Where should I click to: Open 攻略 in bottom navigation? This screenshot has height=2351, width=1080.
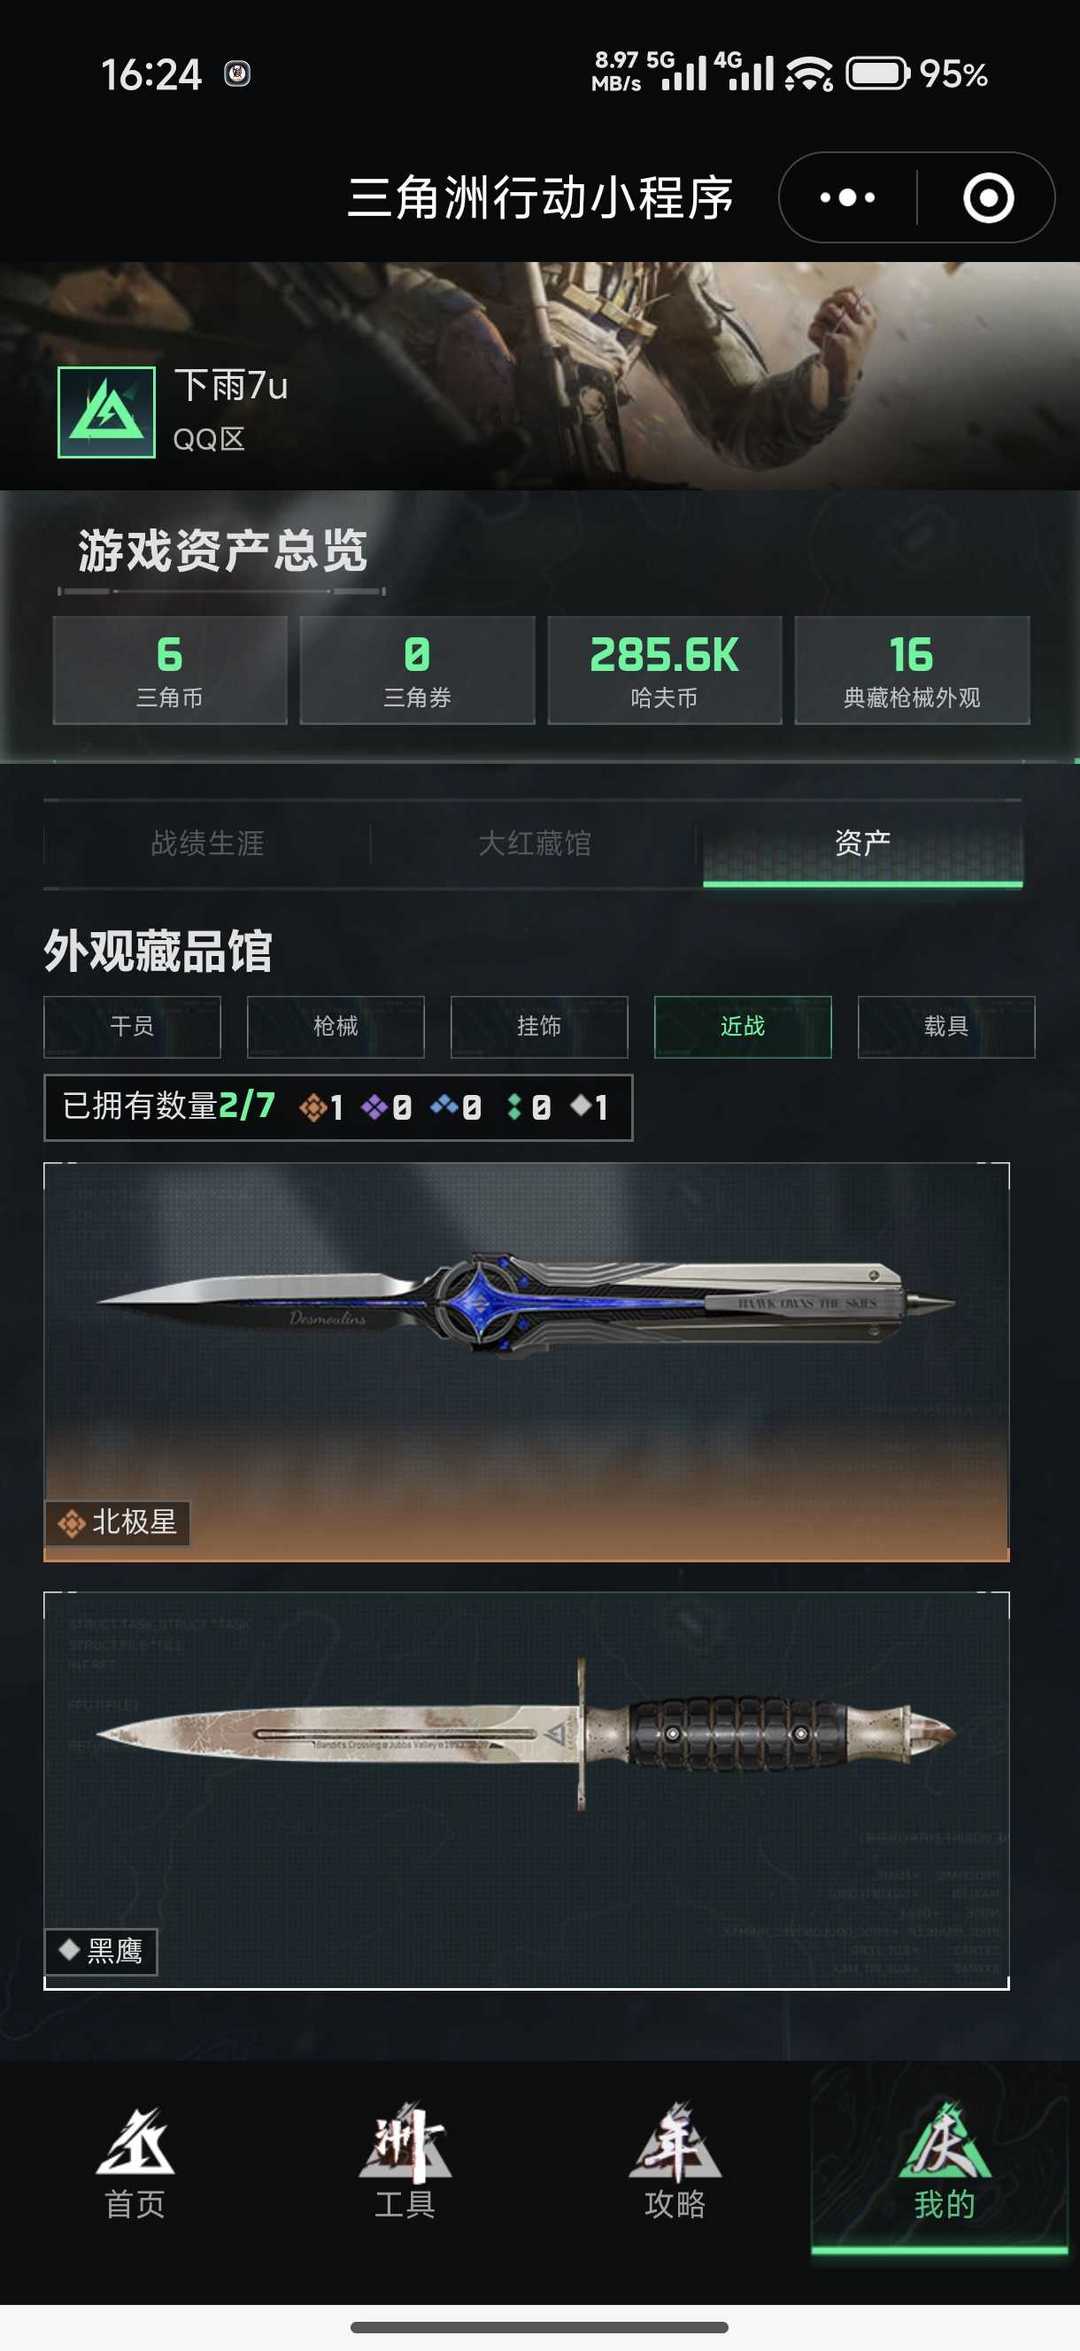tap(675, 2163)
